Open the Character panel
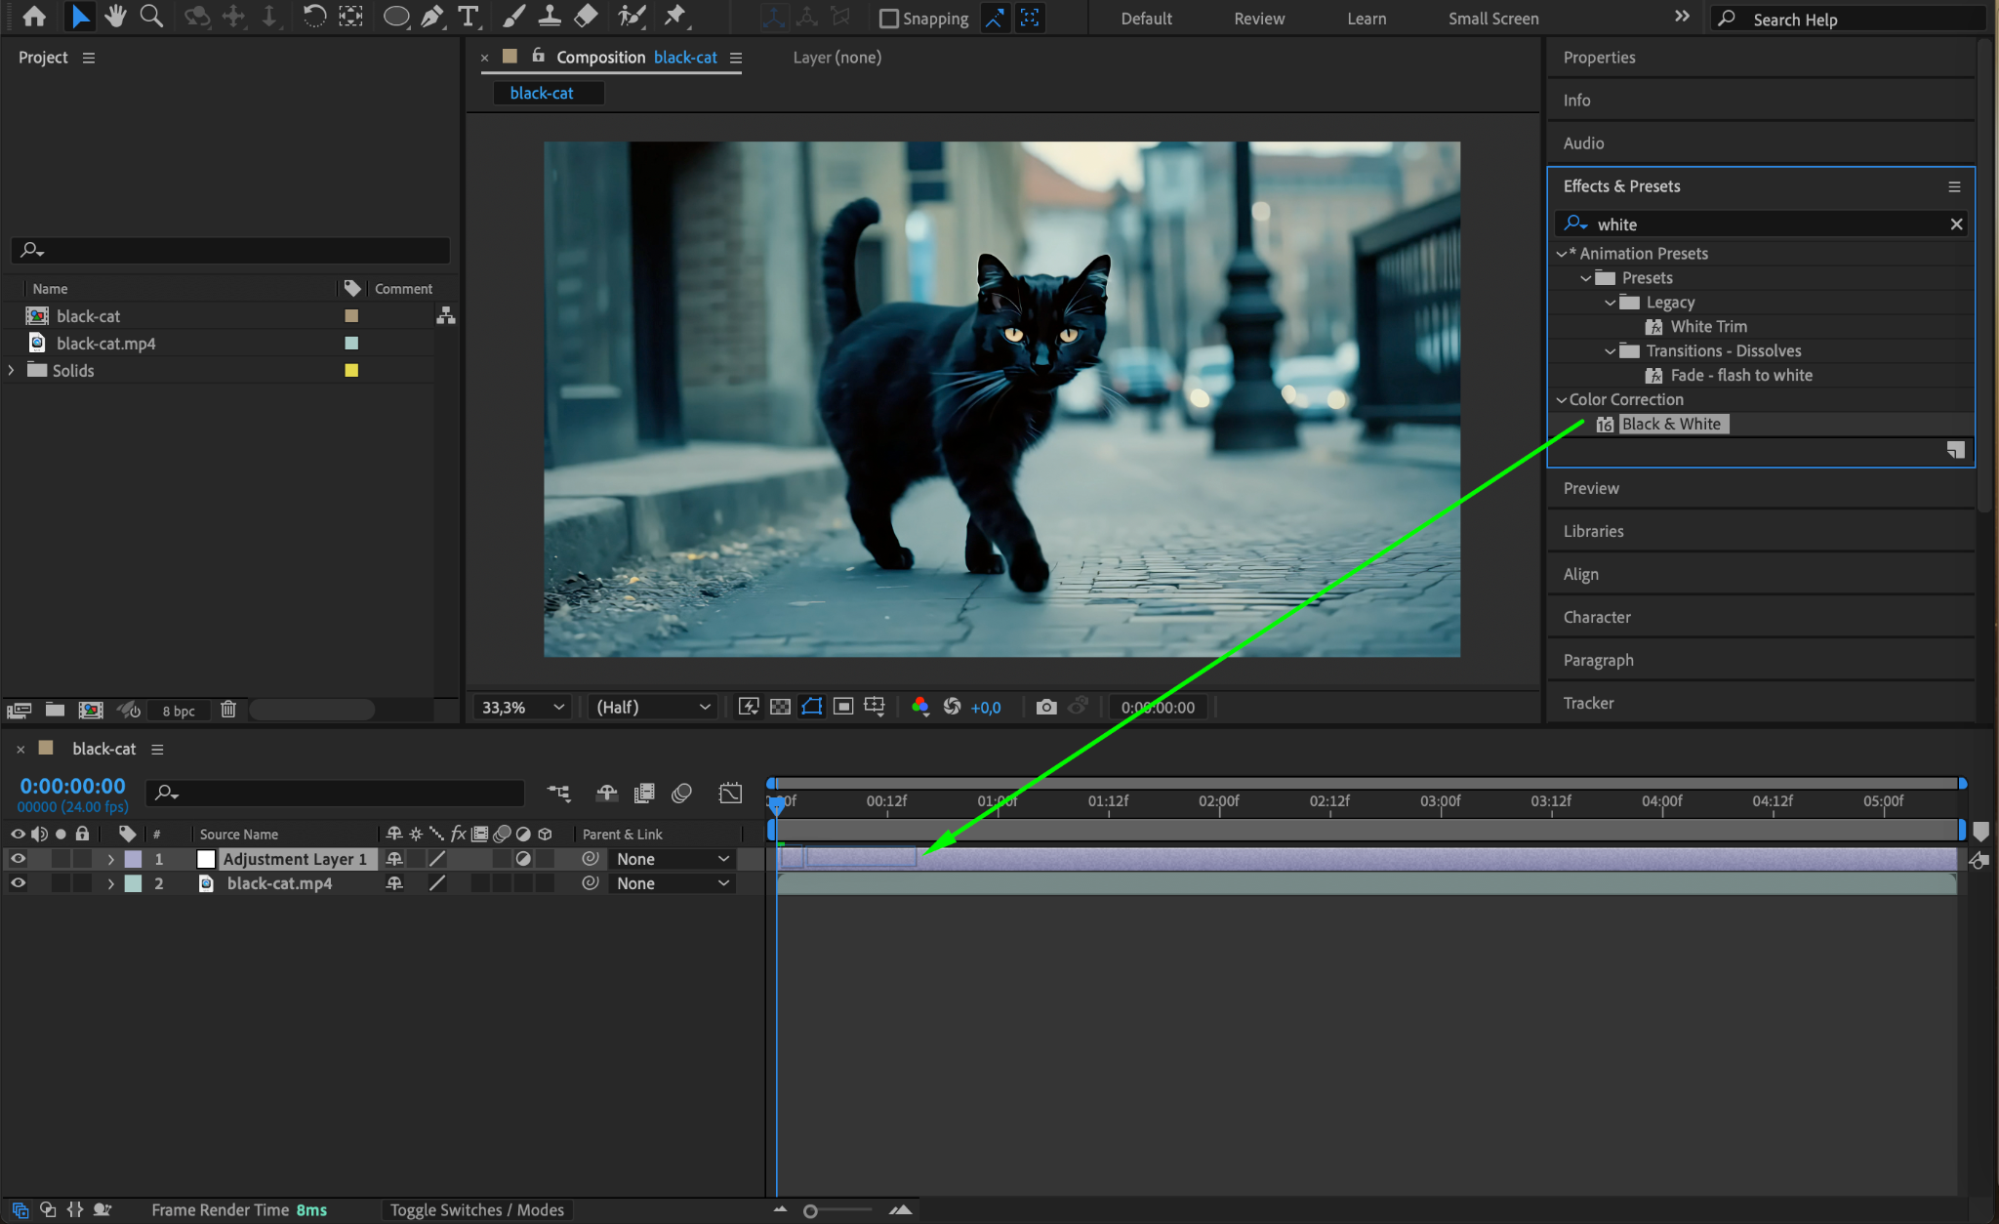The height and width of the screenshot is (1224, 1999). 1596,617
